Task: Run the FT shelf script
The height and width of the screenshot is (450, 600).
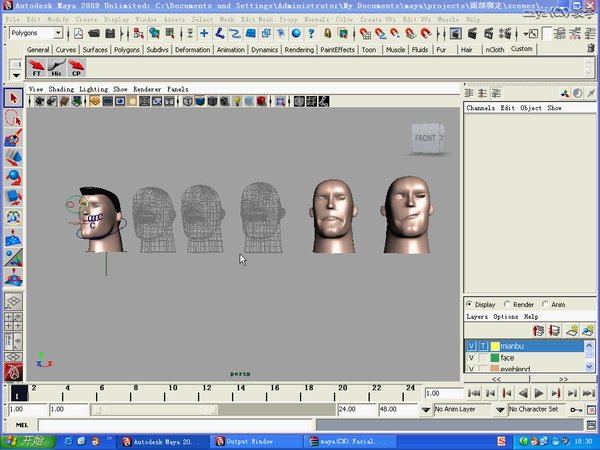Action: 36,67
